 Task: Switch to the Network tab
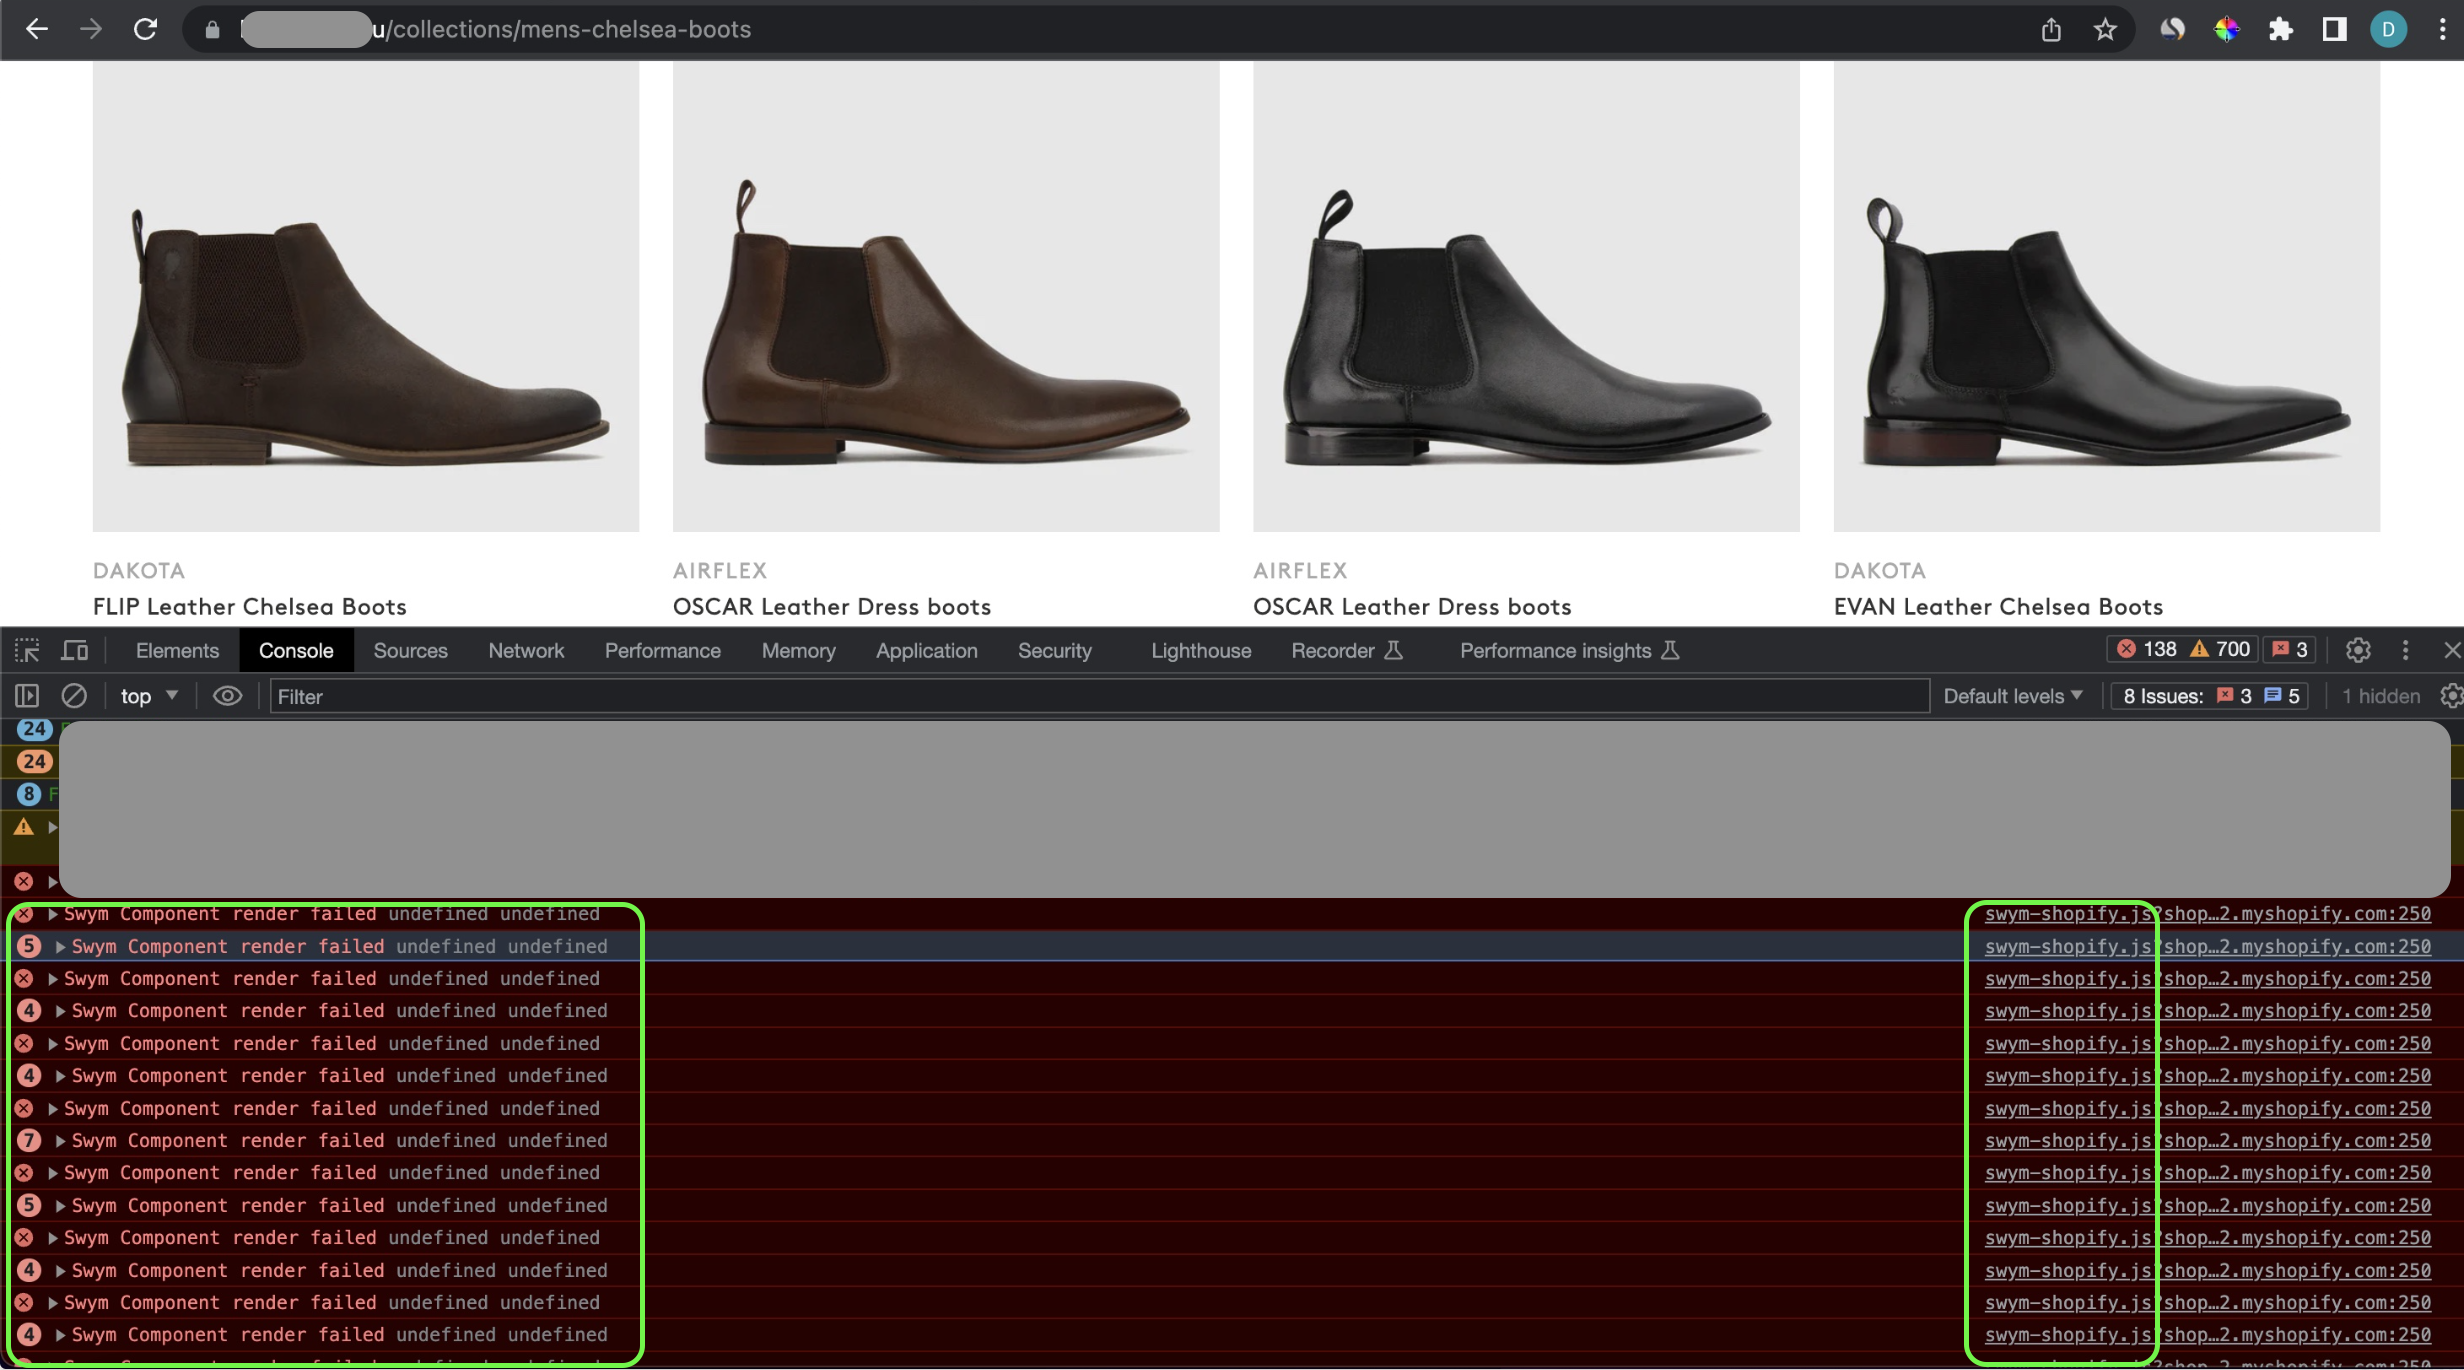point(526,651)
